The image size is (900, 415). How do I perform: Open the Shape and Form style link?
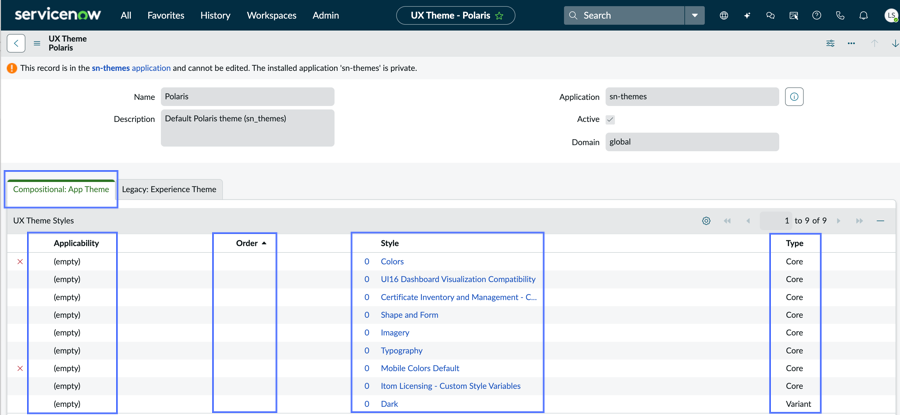(x=409, y=315)
